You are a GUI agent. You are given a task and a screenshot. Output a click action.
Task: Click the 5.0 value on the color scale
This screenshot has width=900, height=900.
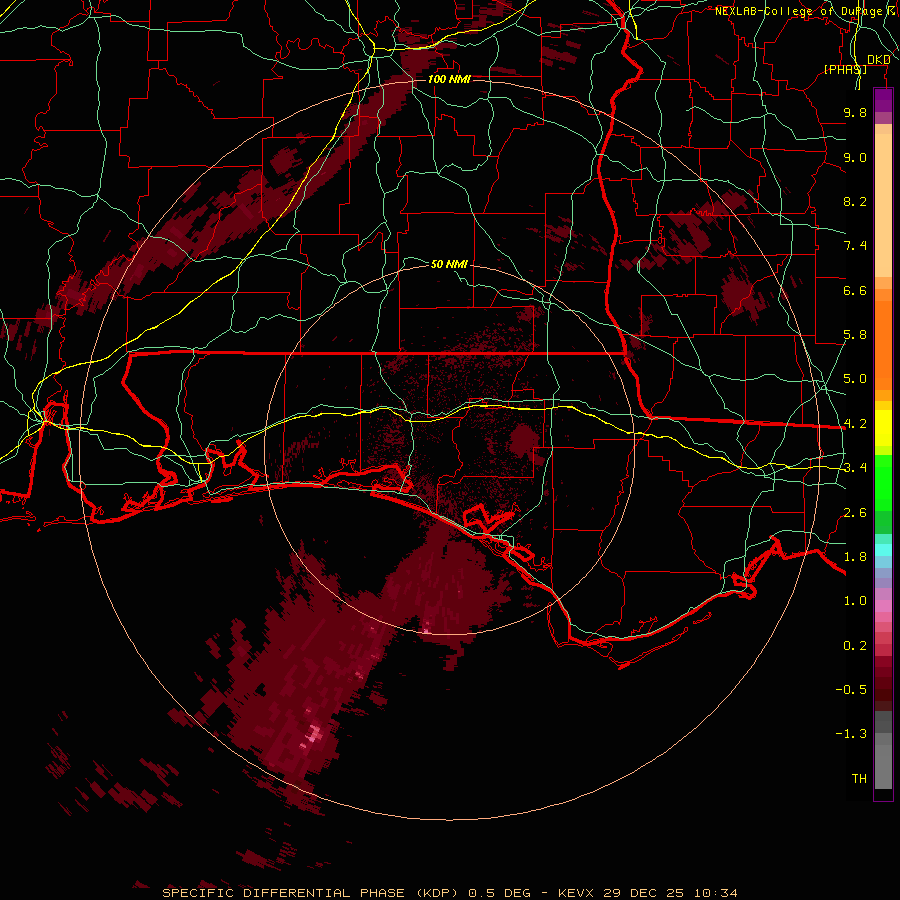855,379
